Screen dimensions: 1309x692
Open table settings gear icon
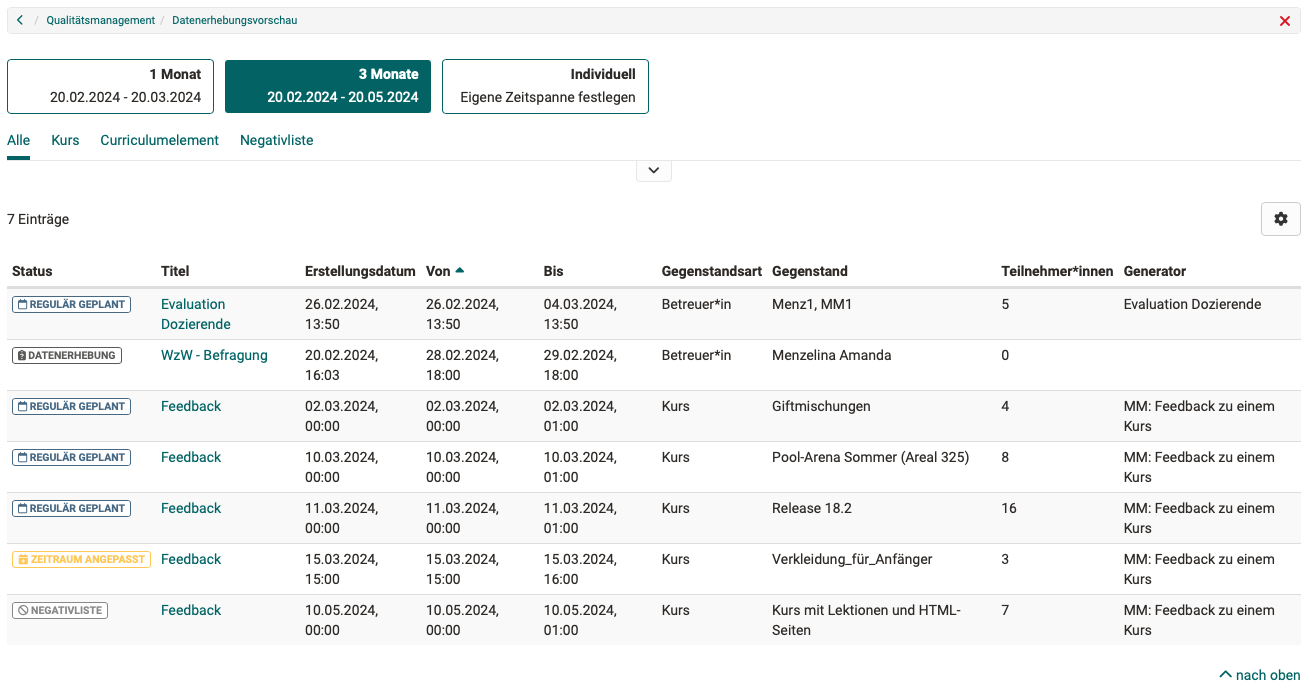coord(1280,219)
